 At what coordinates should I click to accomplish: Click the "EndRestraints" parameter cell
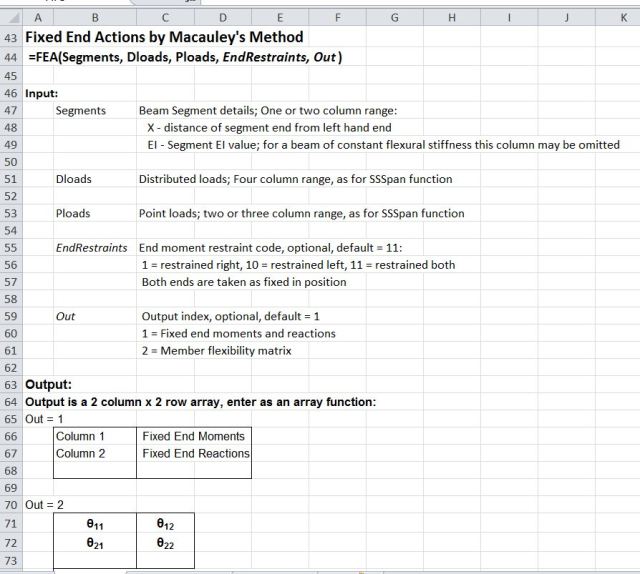pyautogui.click(x=91, y=247)
